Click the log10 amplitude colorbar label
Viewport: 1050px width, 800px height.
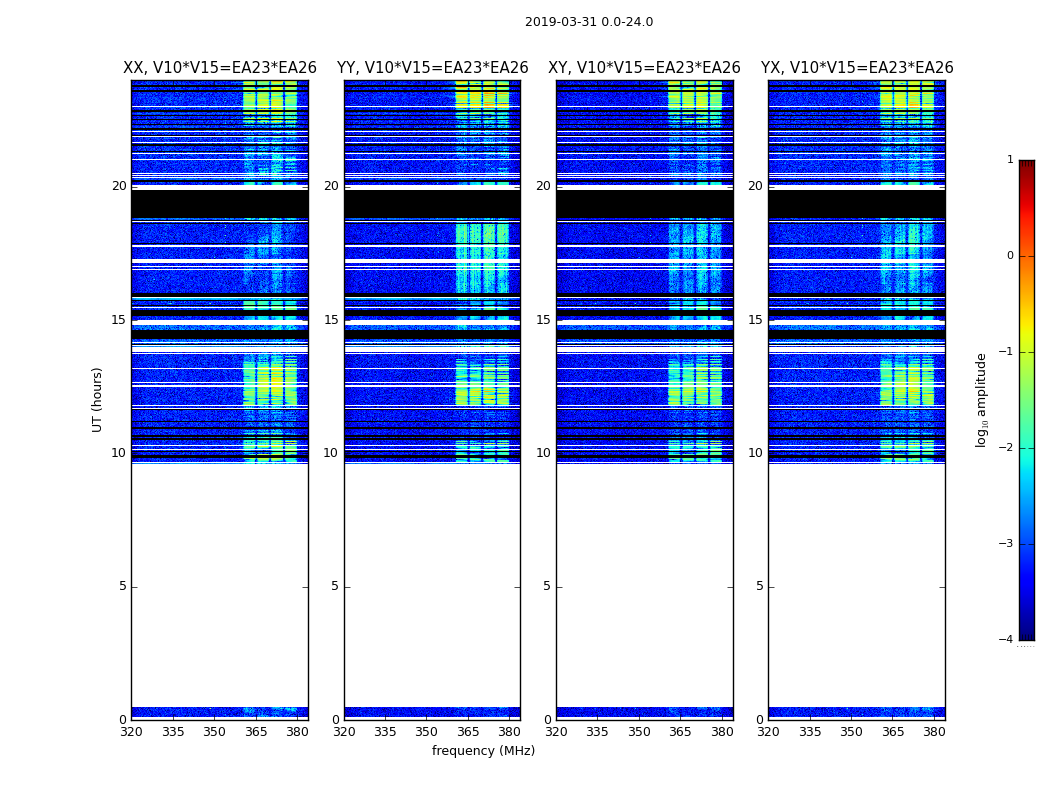pos(982,399)
